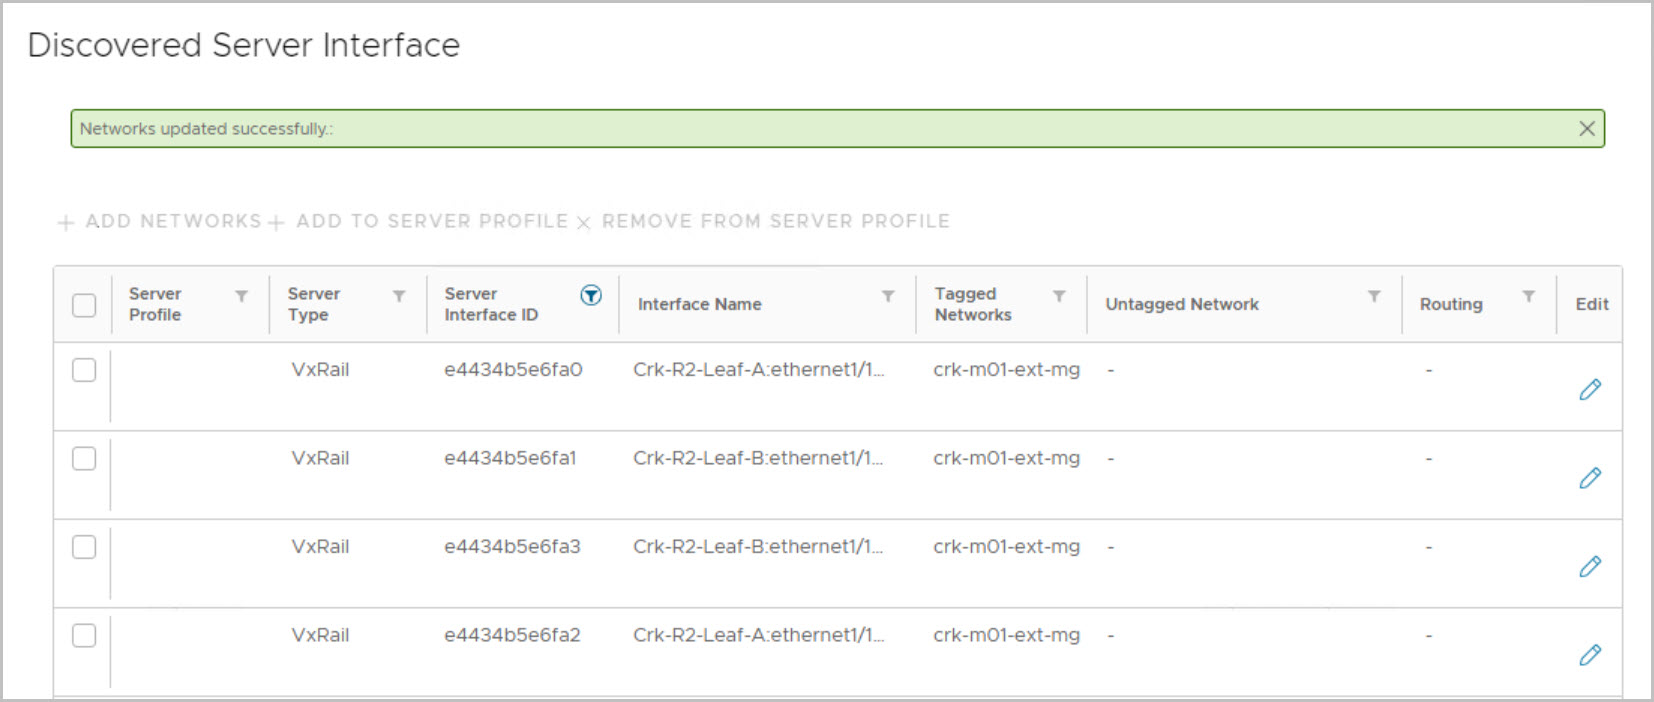Click pencil icon for e4434b5e6fa1 row
1654x702 pixels.
[1590, 478]
